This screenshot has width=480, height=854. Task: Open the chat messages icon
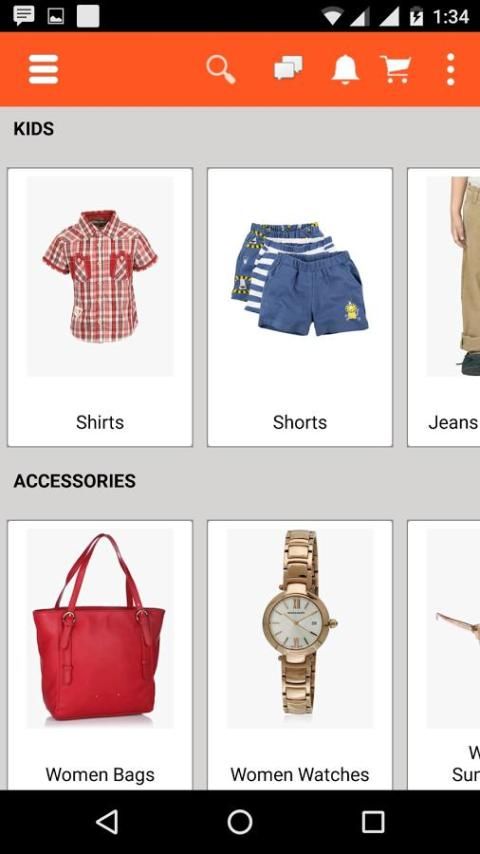click(288, 69)
